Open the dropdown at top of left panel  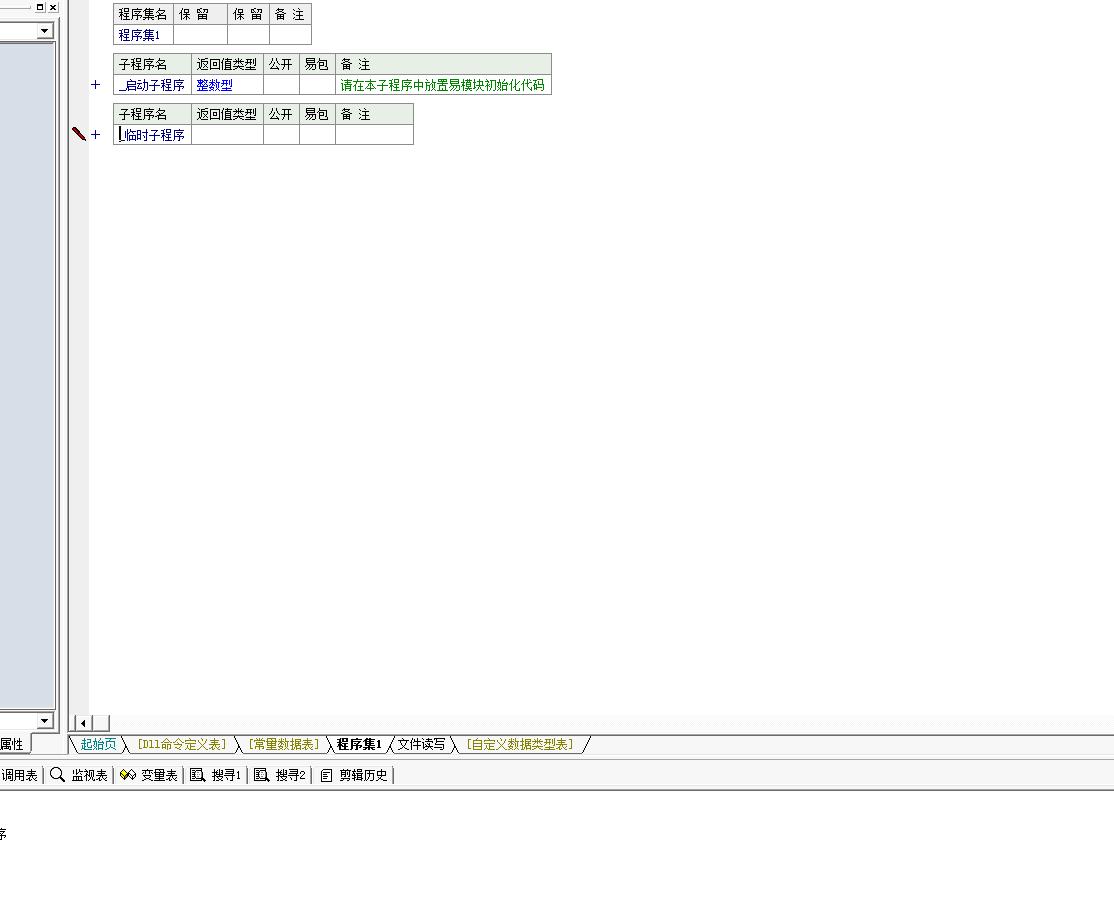click(x=44, y=31)
